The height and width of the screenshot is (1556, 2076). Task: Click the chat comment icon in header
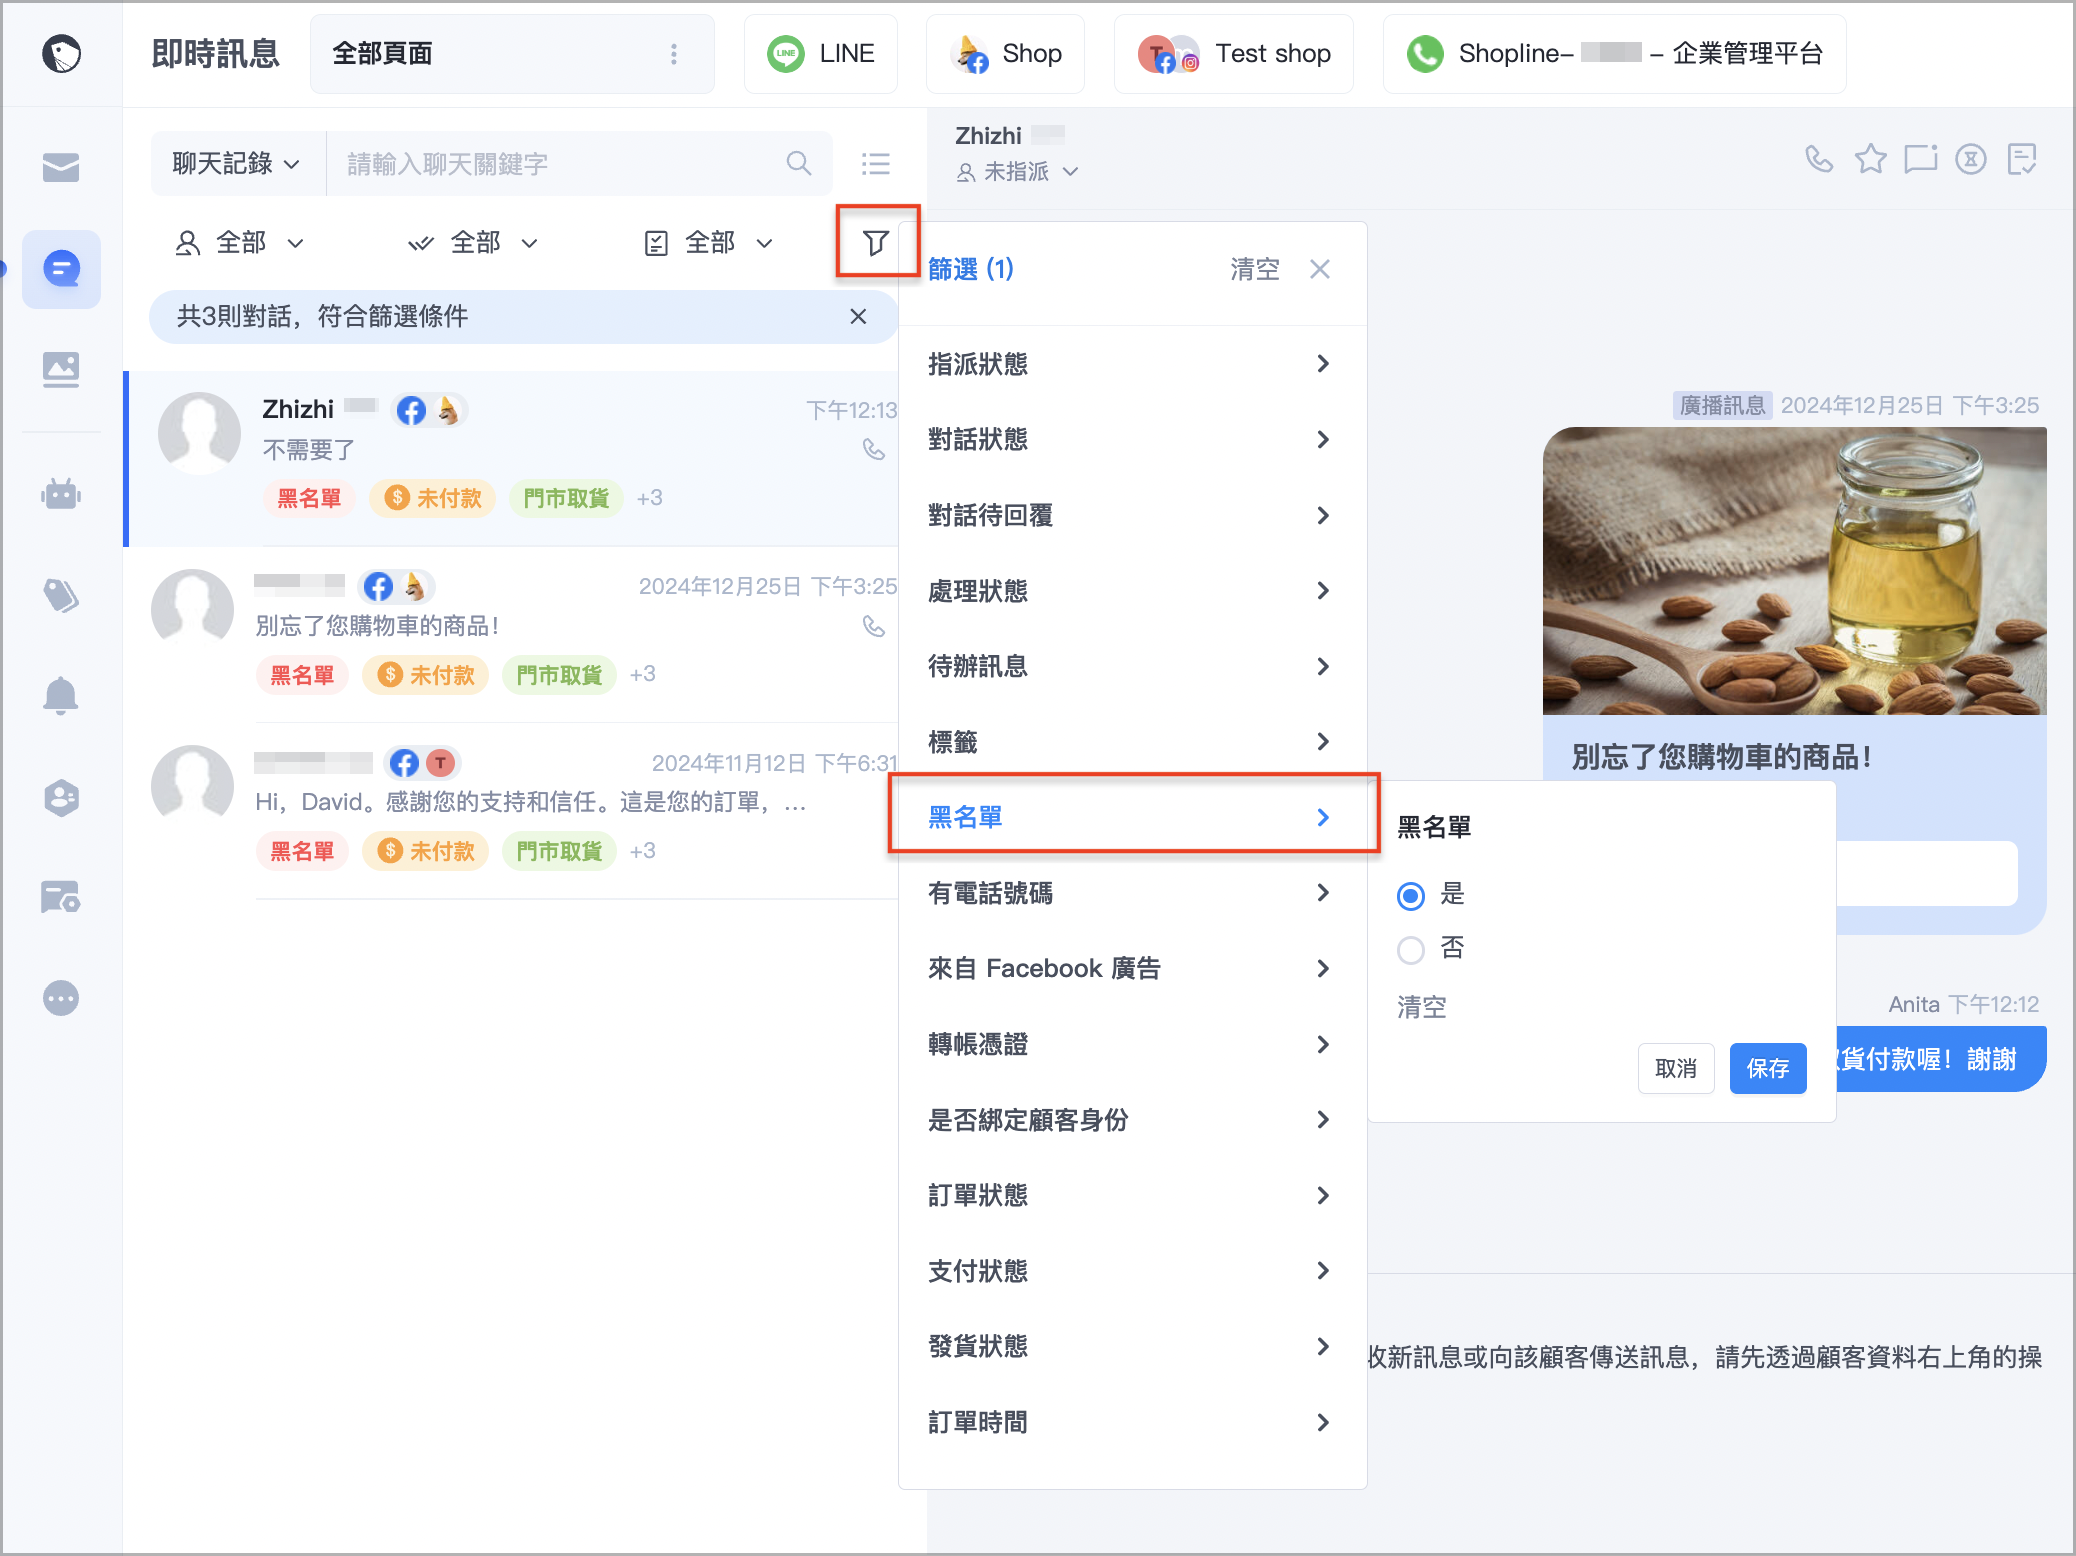[x=1920, y=158]
